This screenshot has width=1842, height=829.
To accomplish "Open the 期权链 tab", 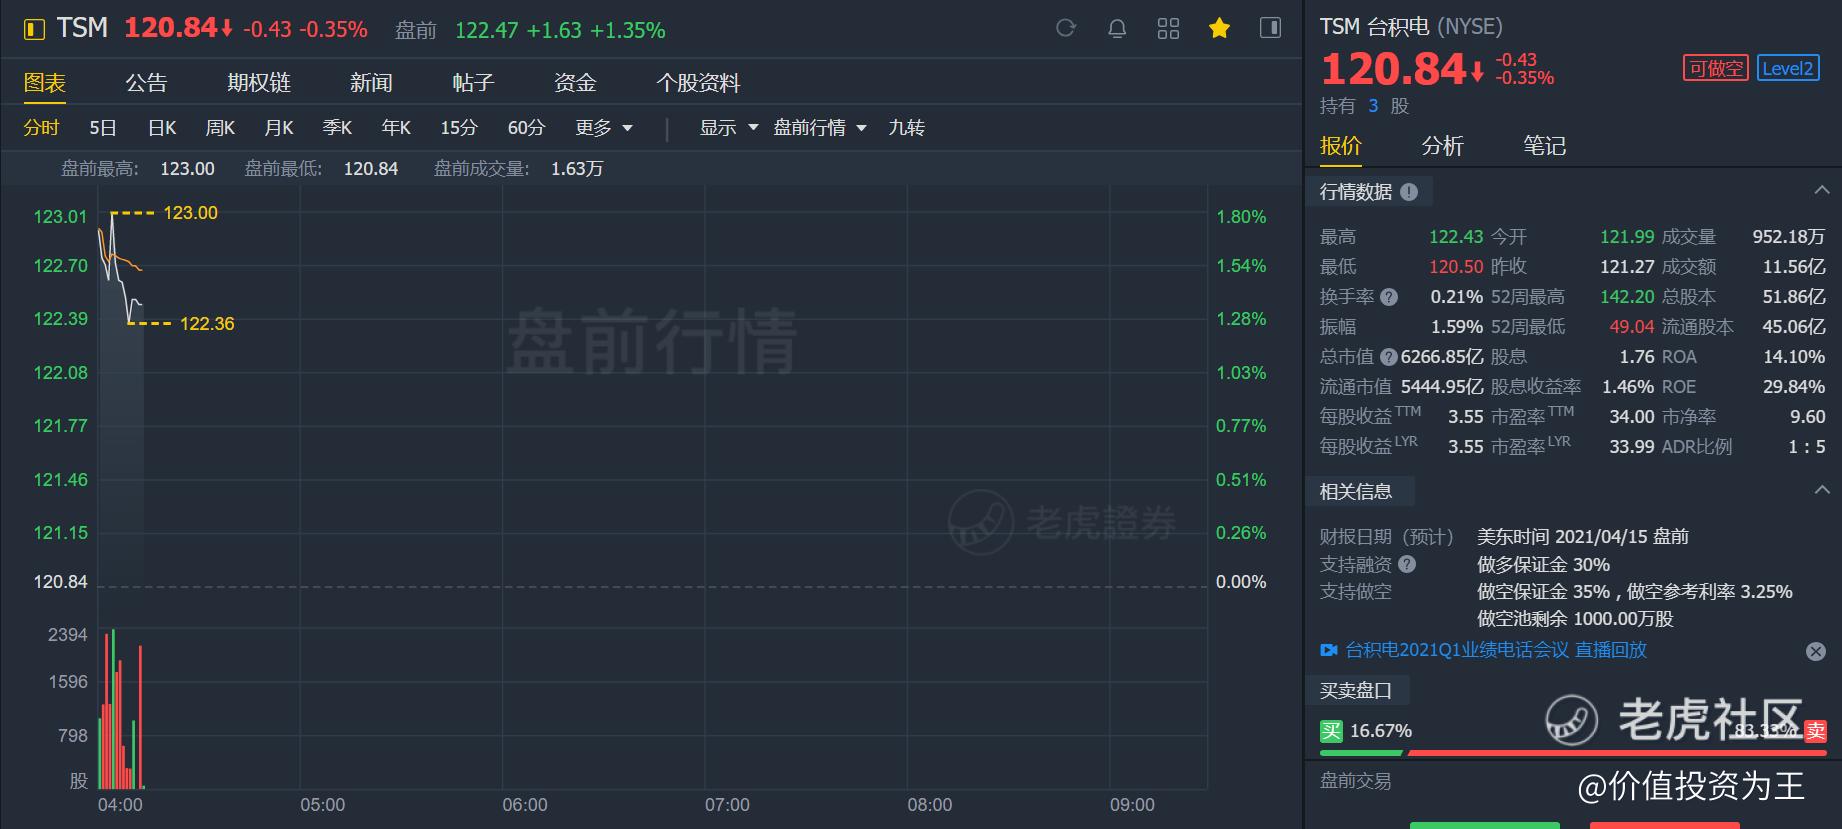I will 259,83.
